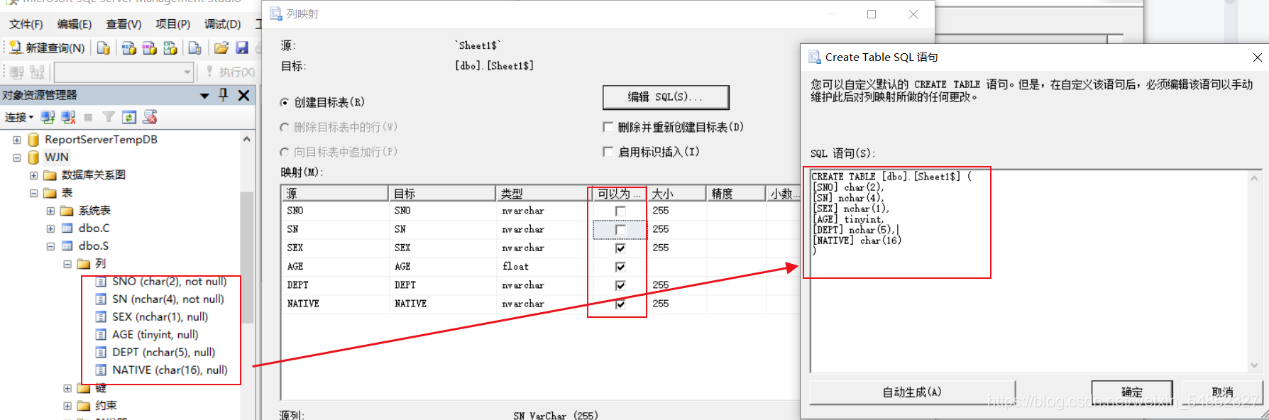Click the MDX query toolbar icon
Viewport: 1269px width, 420px height.
tap(129, 48)
